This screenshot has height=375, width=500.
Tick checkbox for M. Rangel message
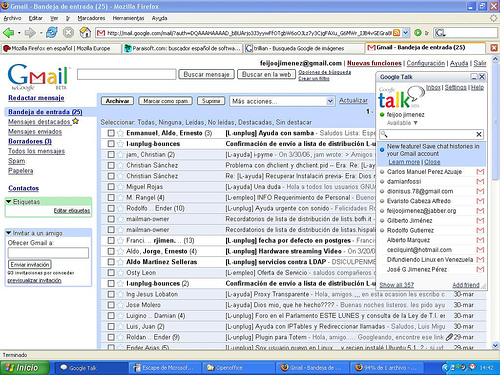[111, 198]
